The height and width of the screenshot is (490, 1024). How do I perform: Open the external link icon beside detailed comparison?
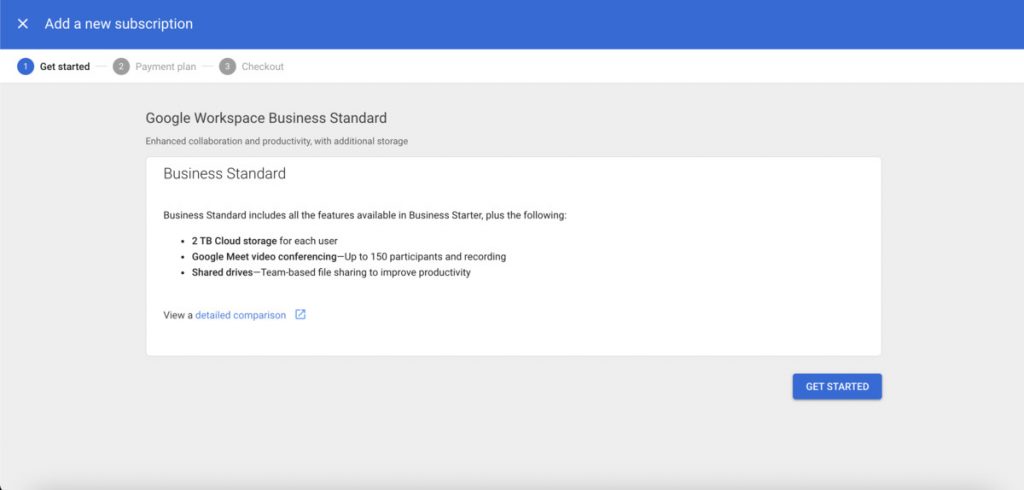coord(300,314)
